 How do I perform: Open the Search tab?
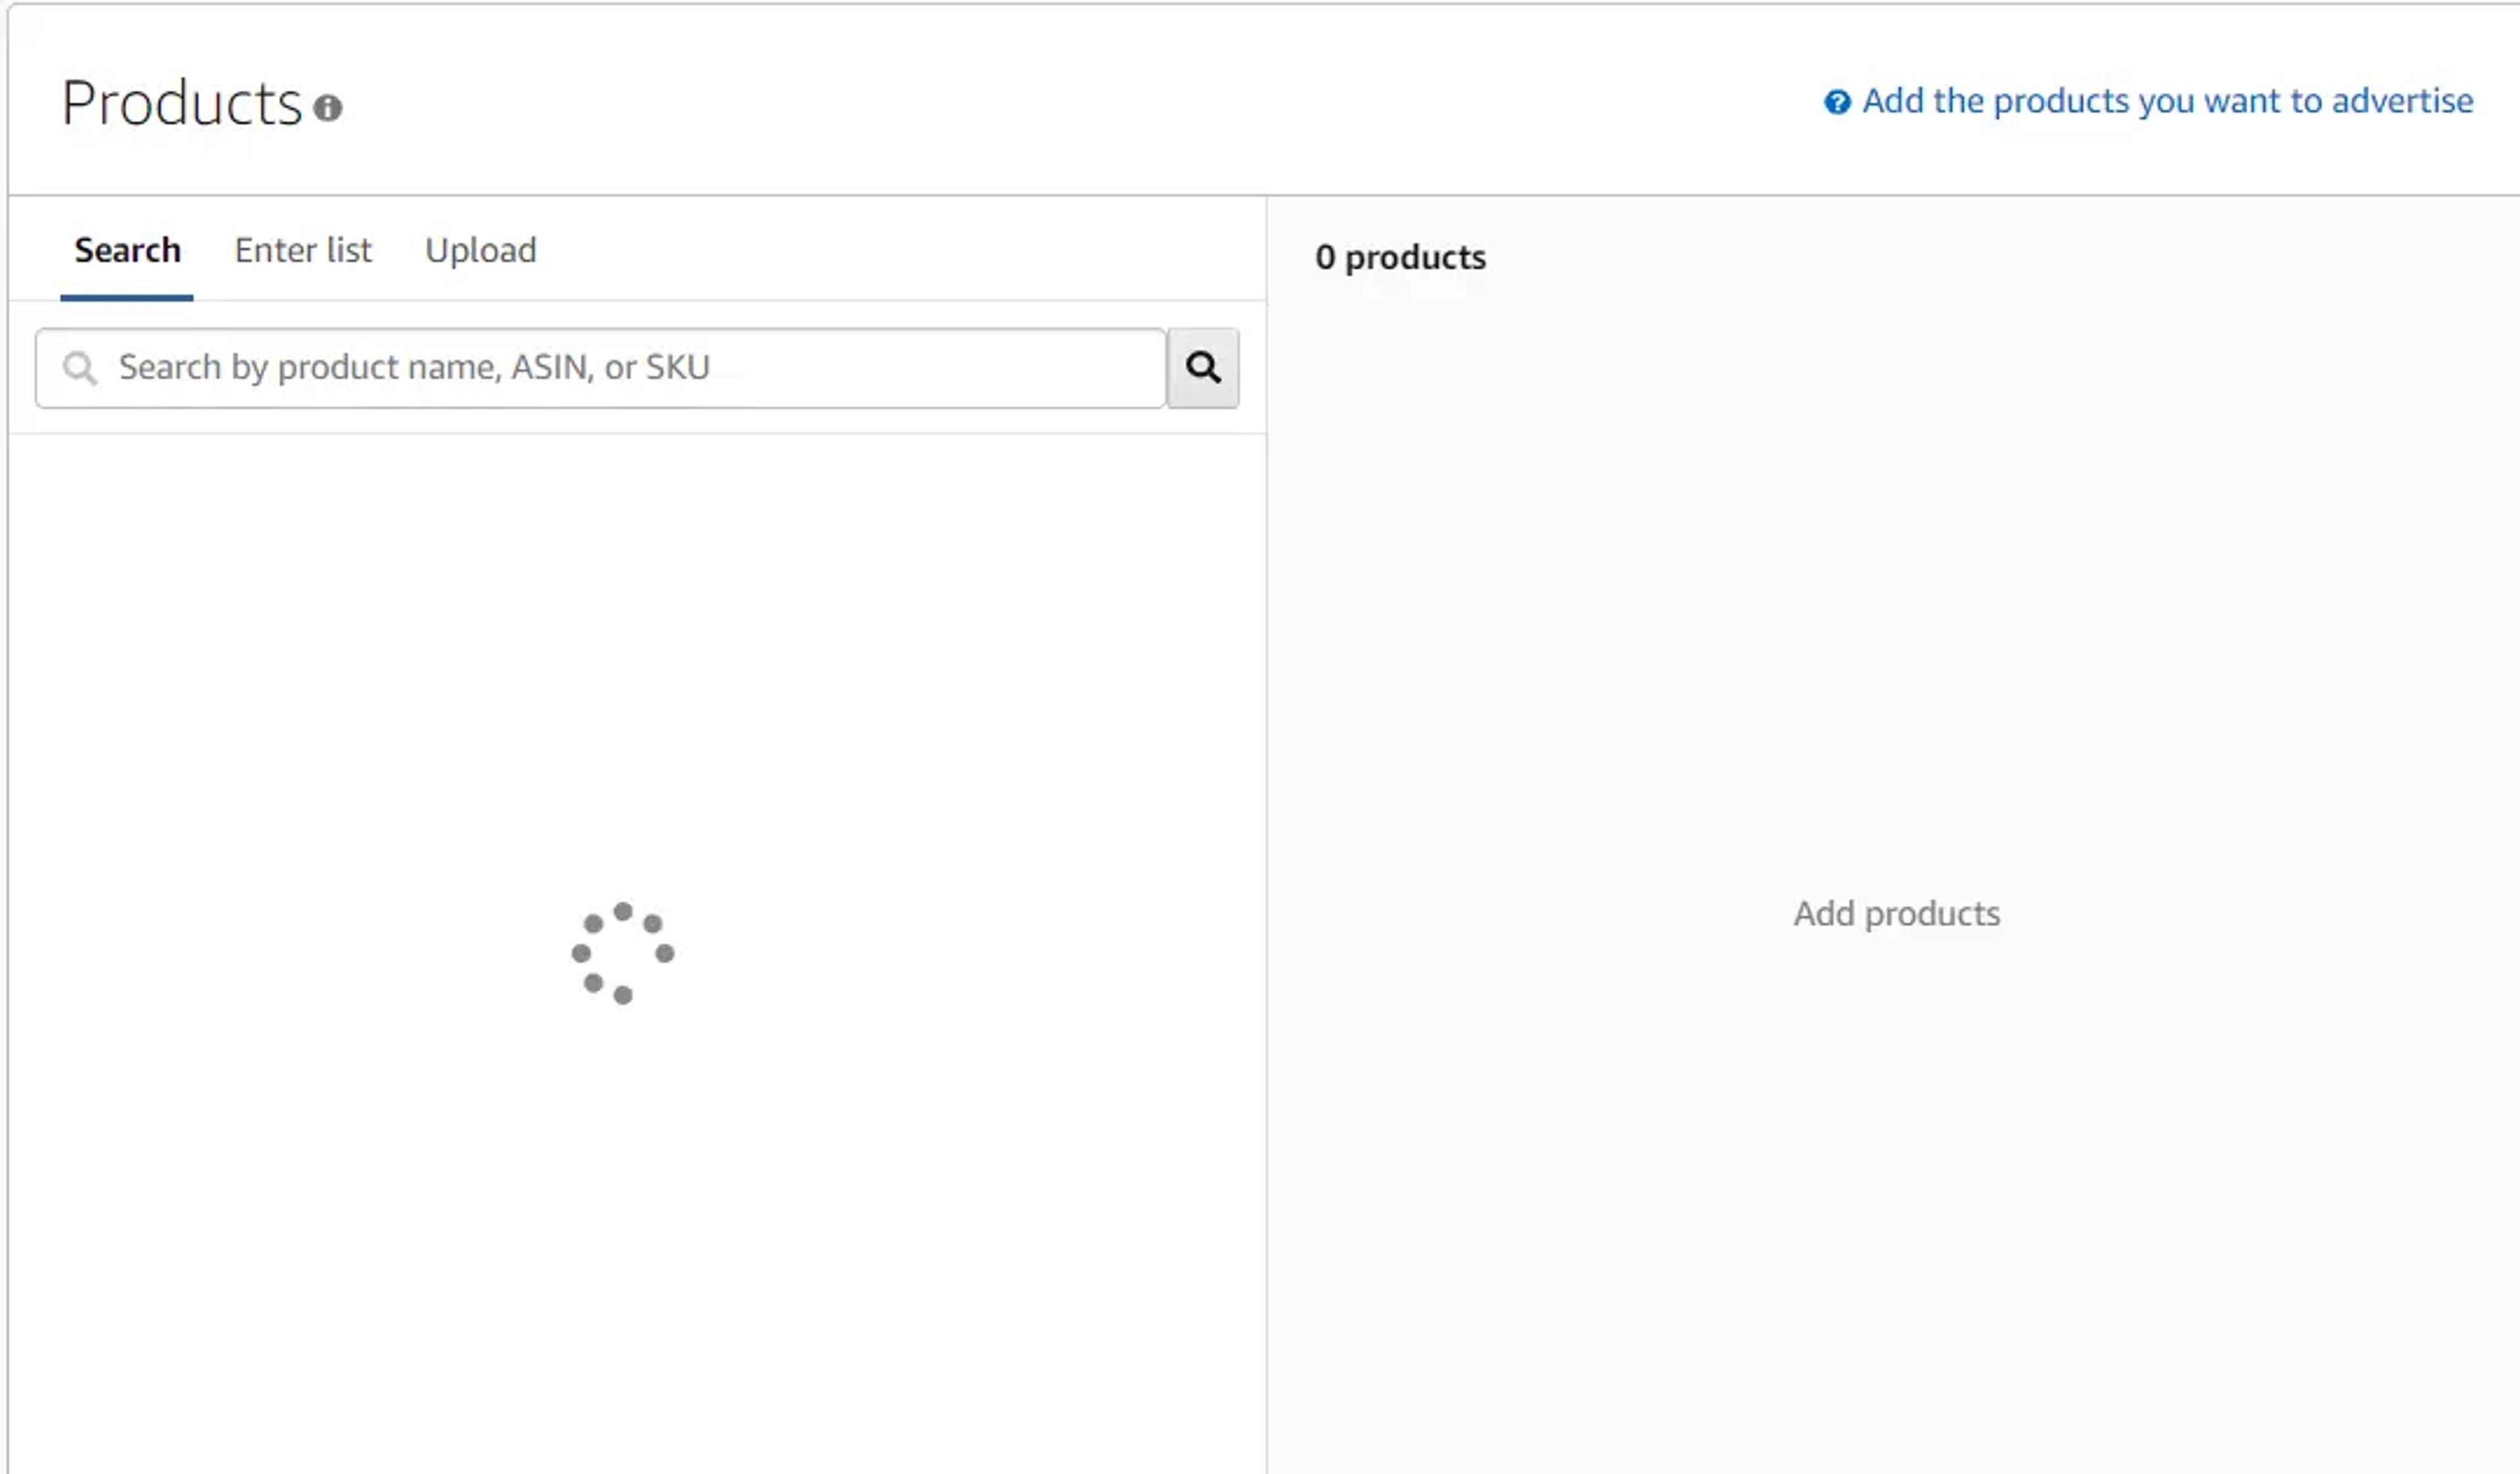[127, 250]
